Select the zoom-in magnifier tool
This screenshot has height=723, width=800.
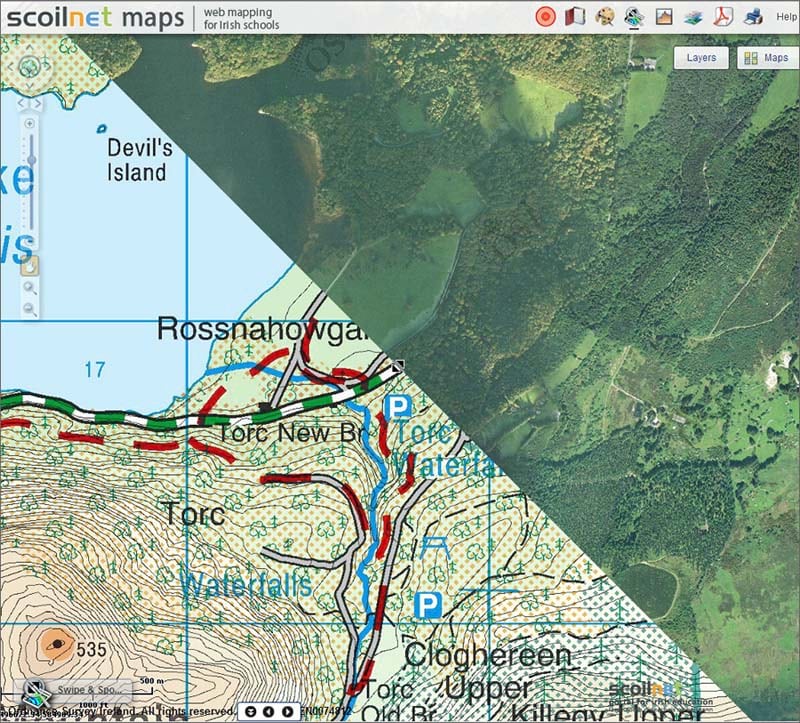pyautogui.click(x=30, y=288)
